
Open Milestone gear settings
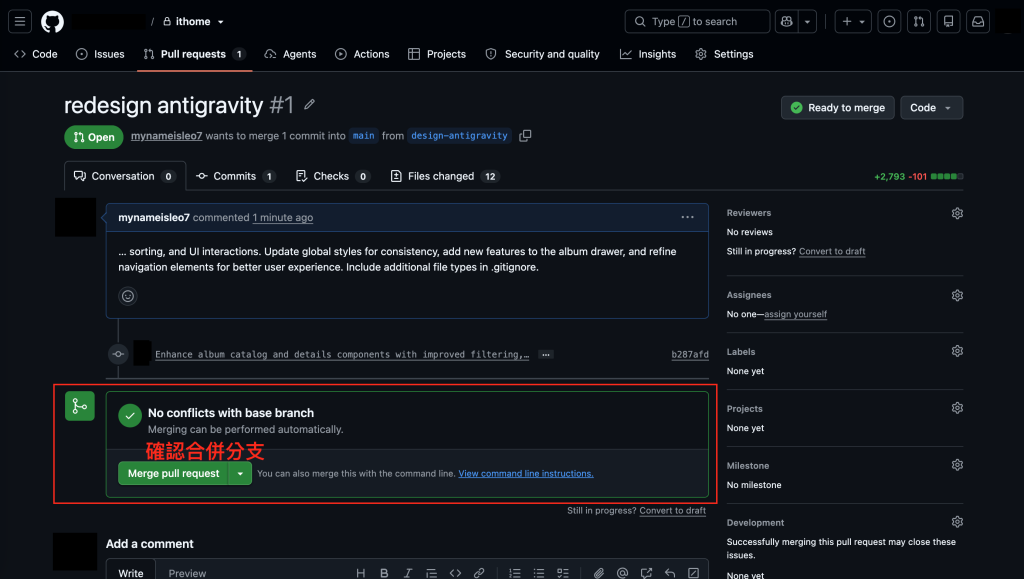point(957,465)
